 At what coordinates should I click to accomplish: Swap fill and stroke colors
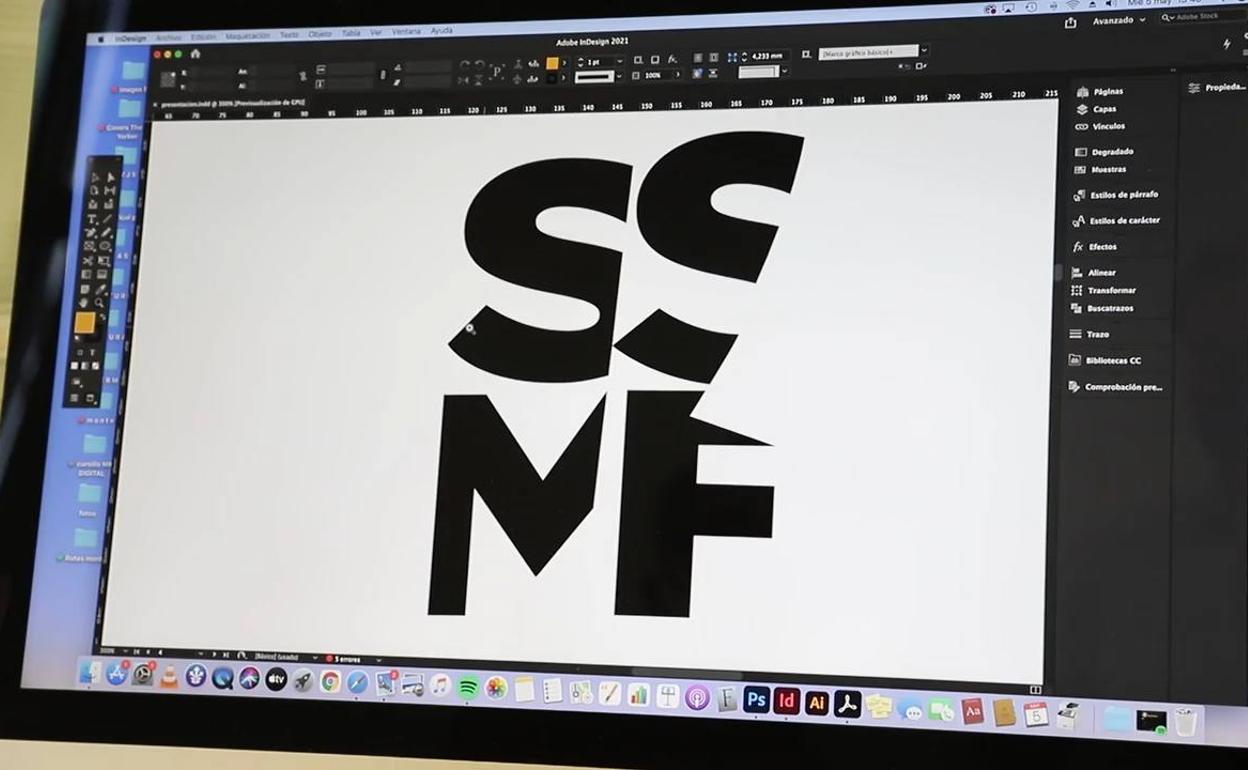coord(101,318)
